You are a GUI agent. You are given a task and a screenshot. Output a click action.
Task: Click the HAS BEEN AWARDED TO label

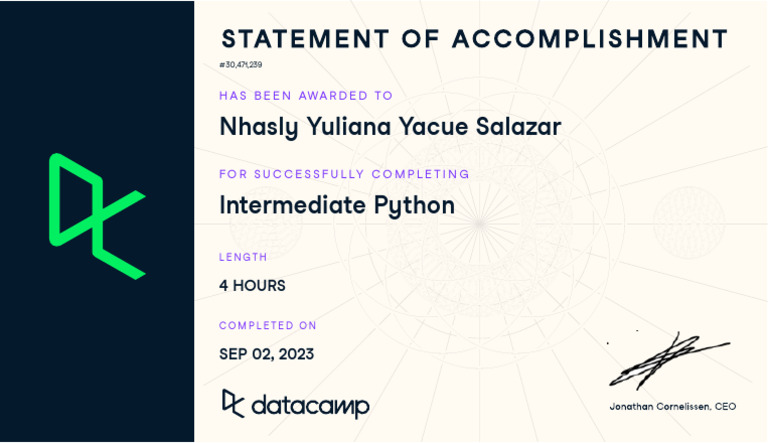[306, 96]
